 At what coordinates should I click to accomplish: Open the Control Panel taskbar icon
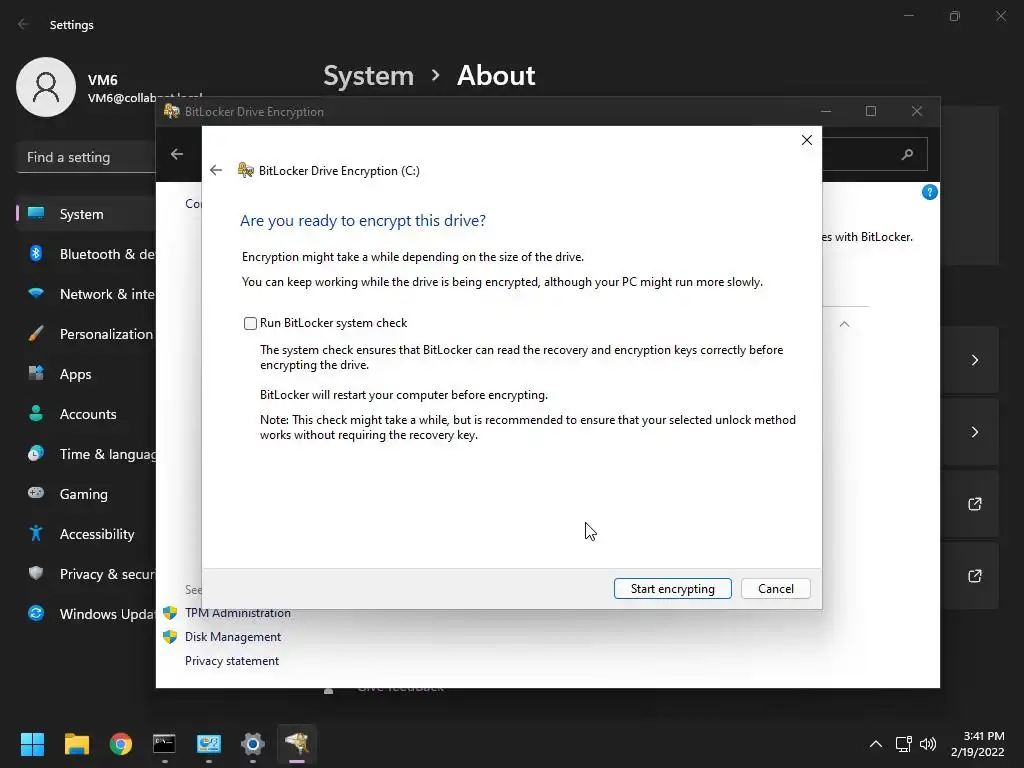[x=208, y=744]
